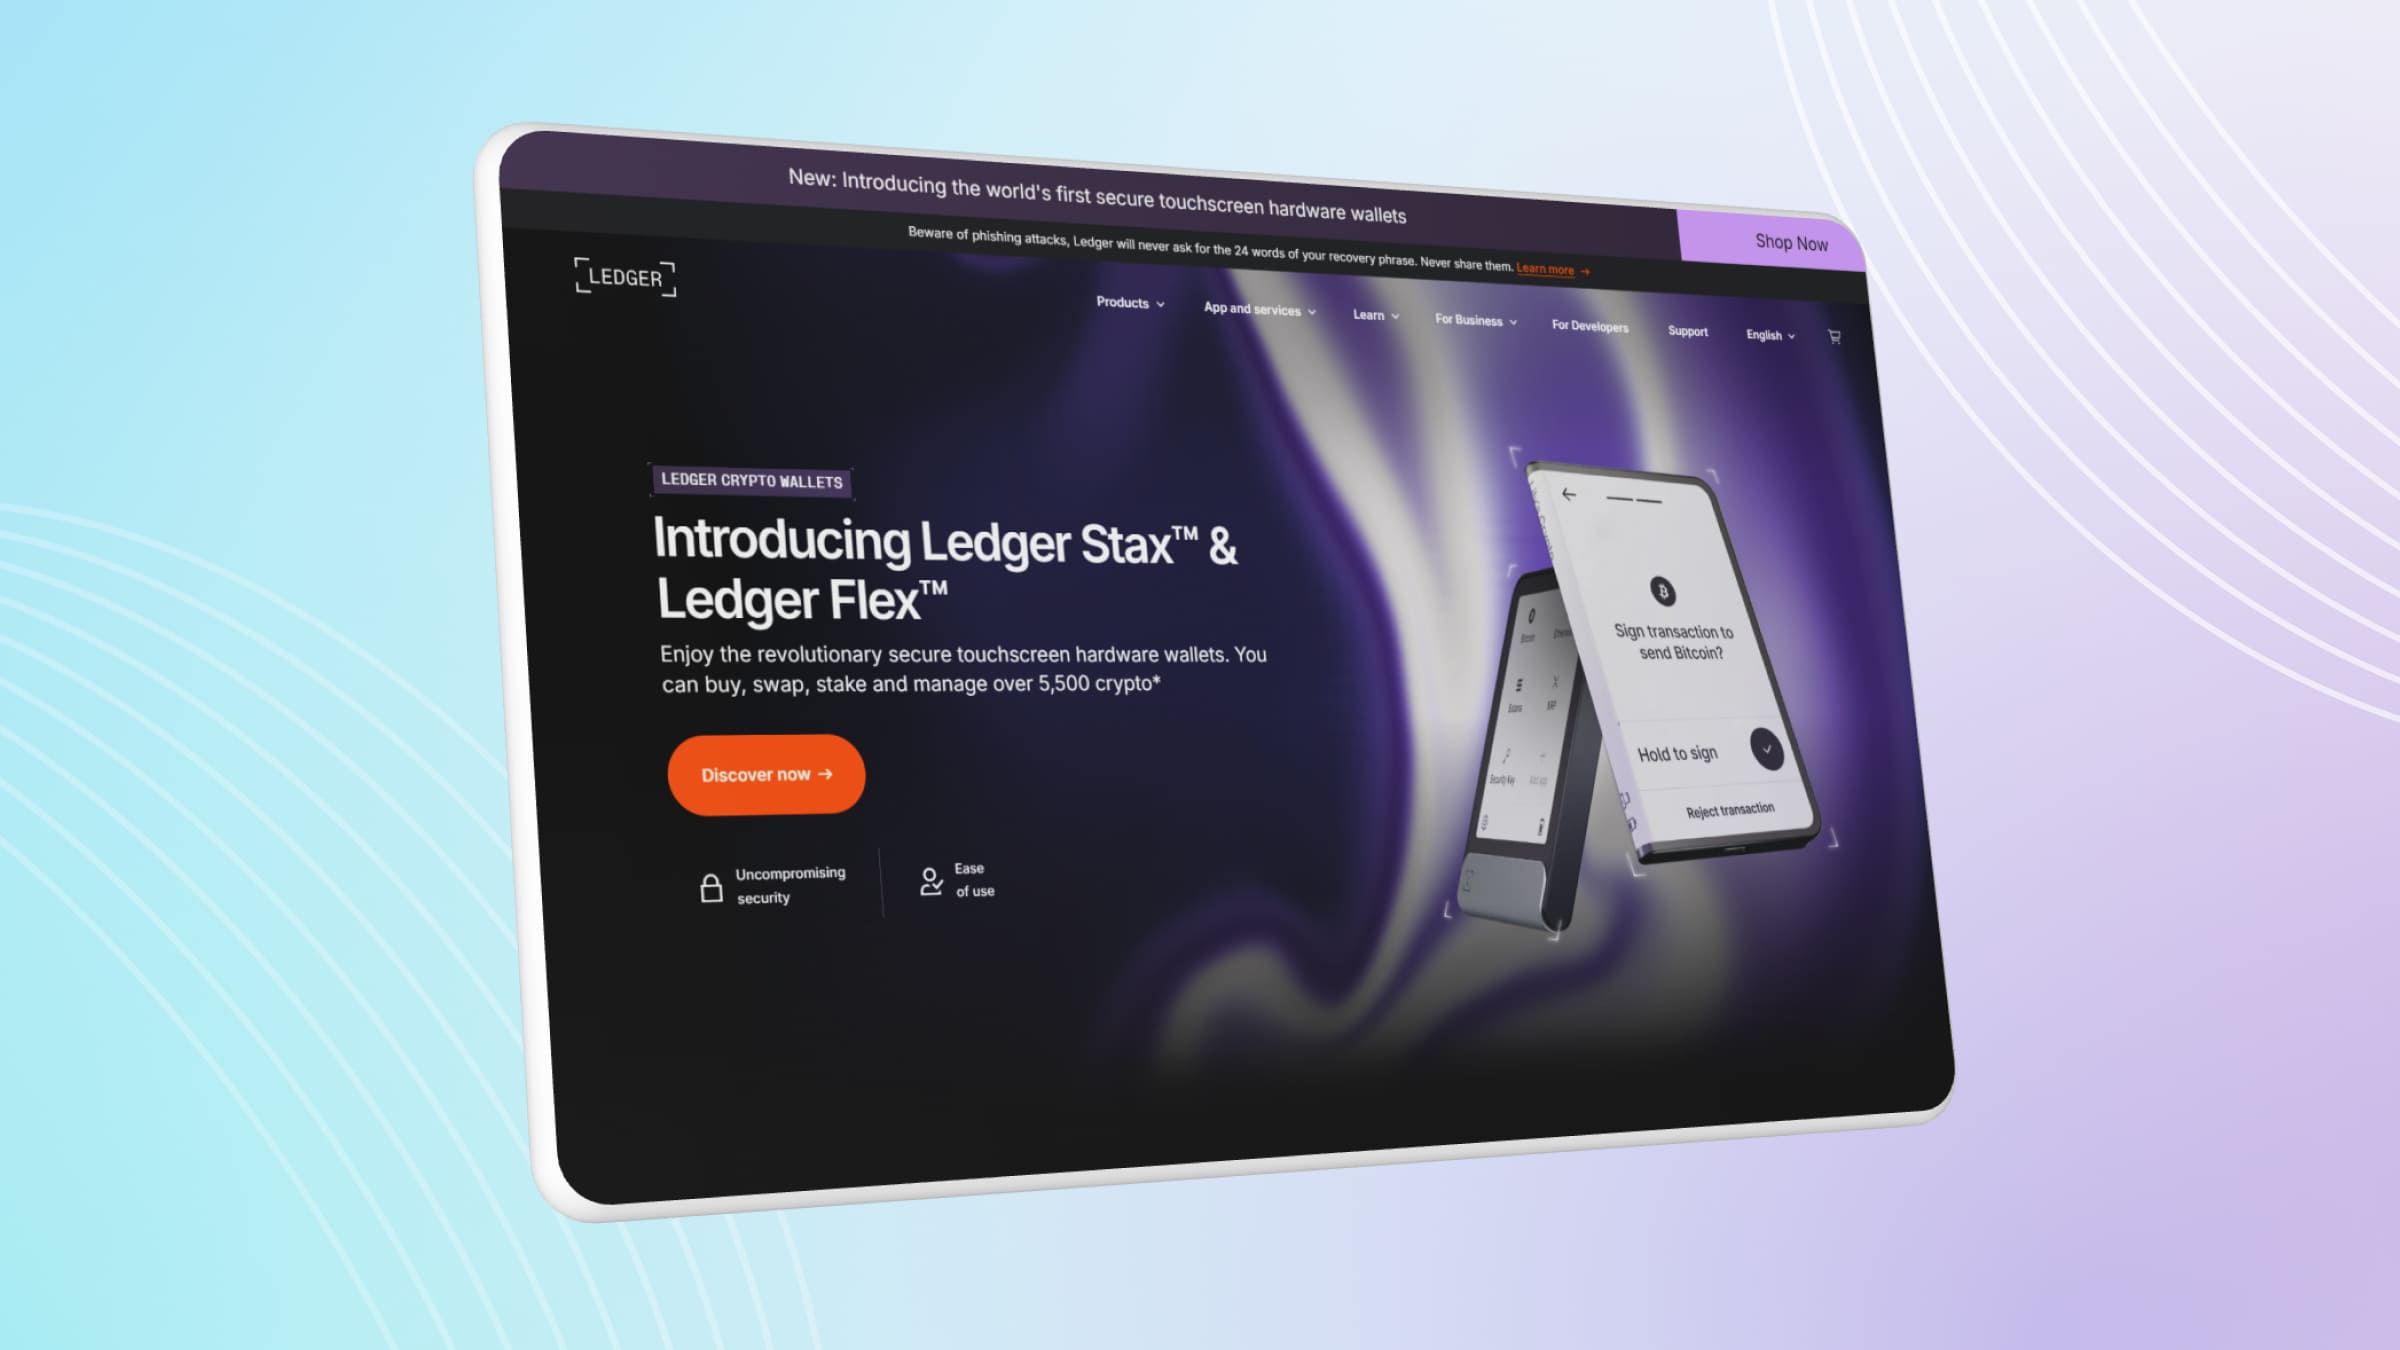
Task: Click the lock/security icon
Action: 710,887
